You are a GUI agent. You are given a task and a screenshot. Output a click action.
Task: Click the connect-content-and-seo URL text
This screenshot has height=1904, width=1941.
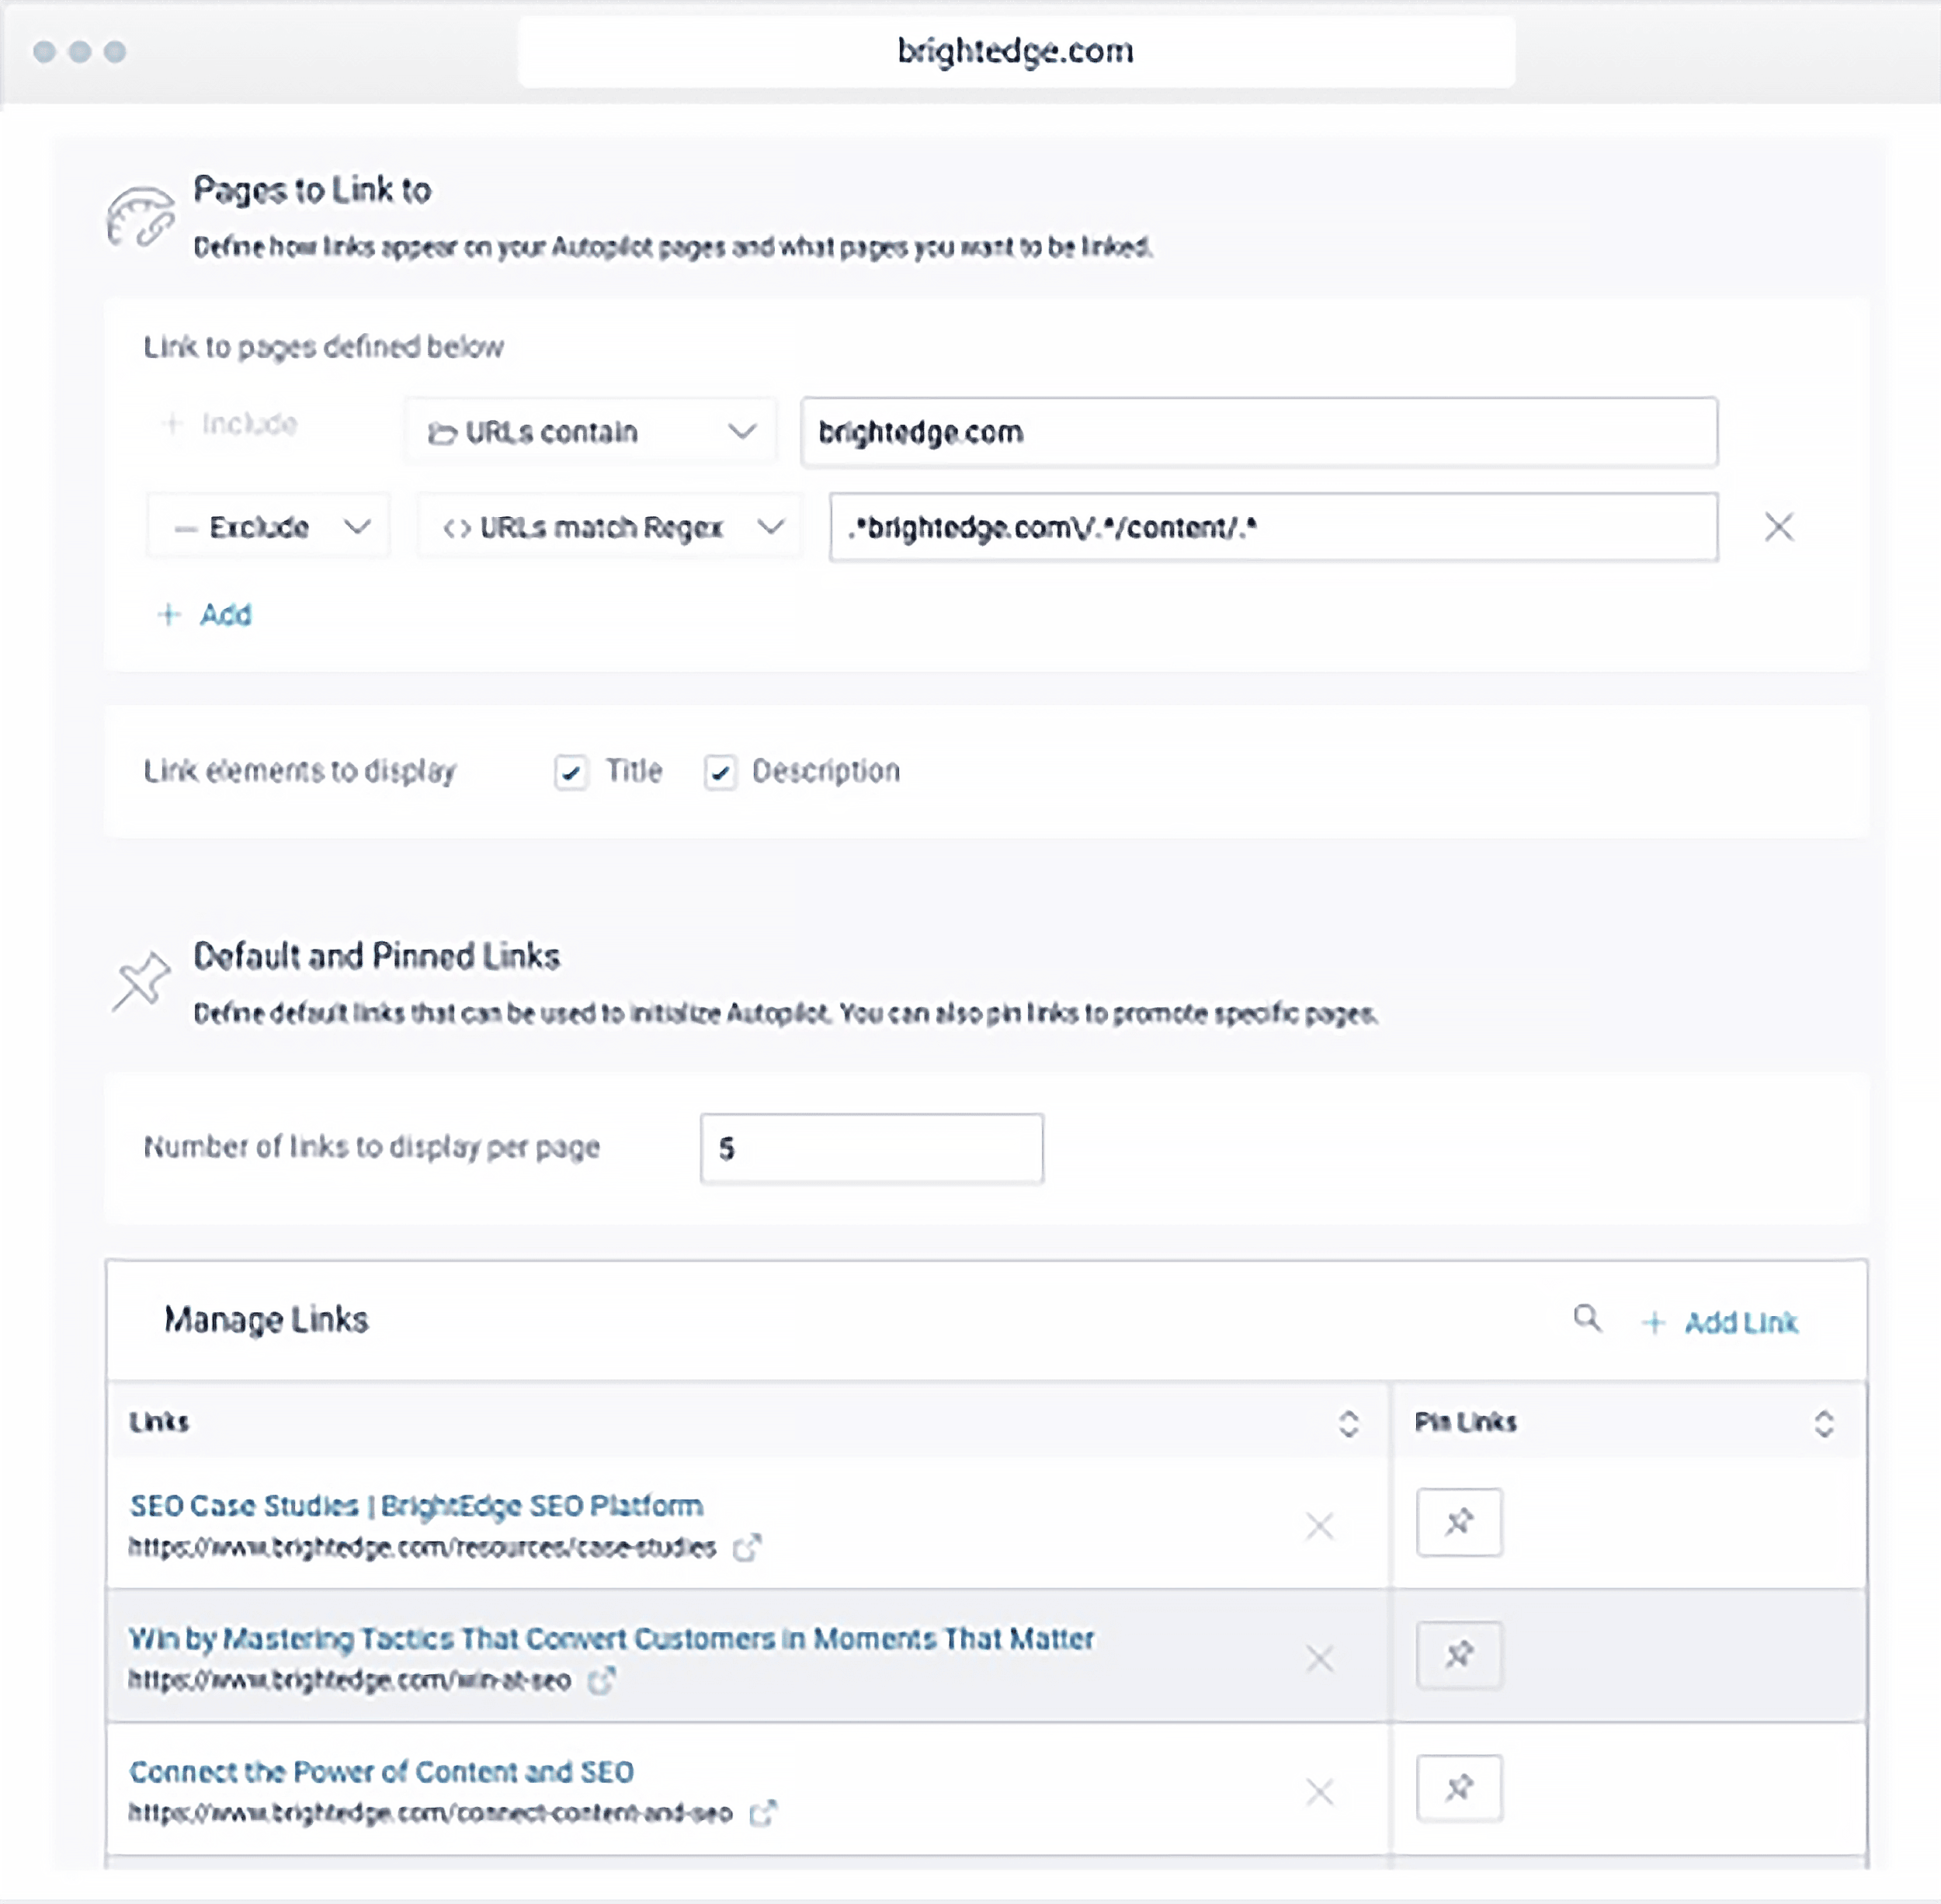(430, 1812)
